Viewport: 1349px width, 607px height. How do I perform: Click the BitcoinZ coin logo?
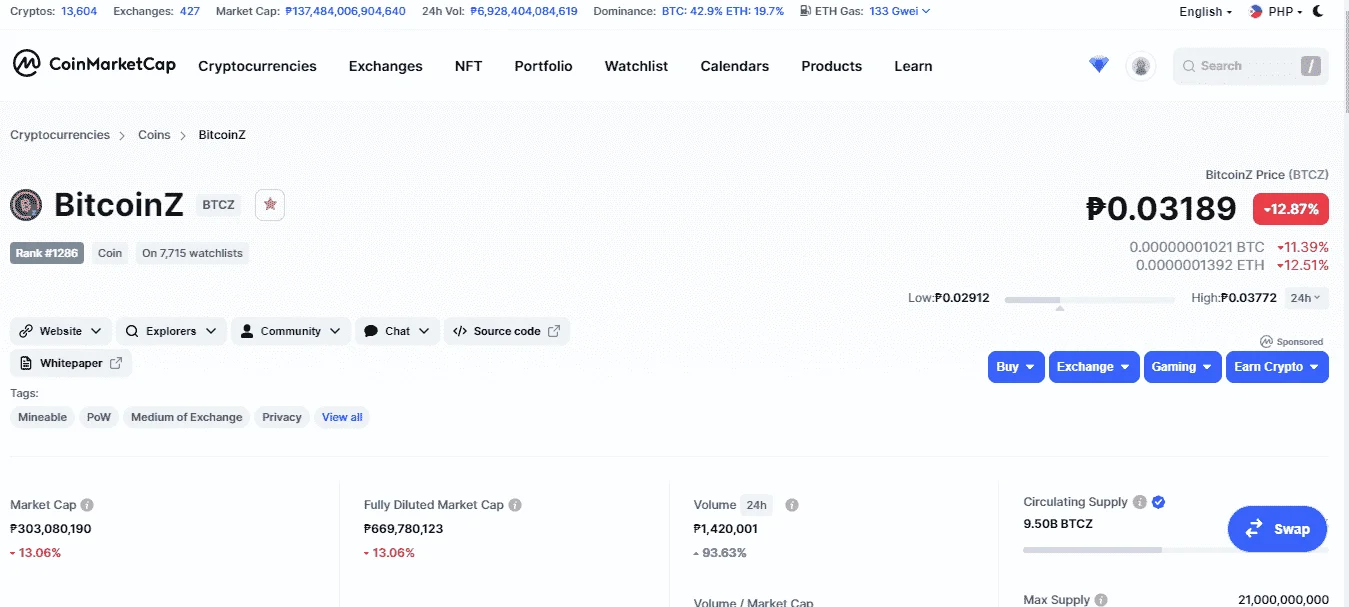click(x=26, y=205)
